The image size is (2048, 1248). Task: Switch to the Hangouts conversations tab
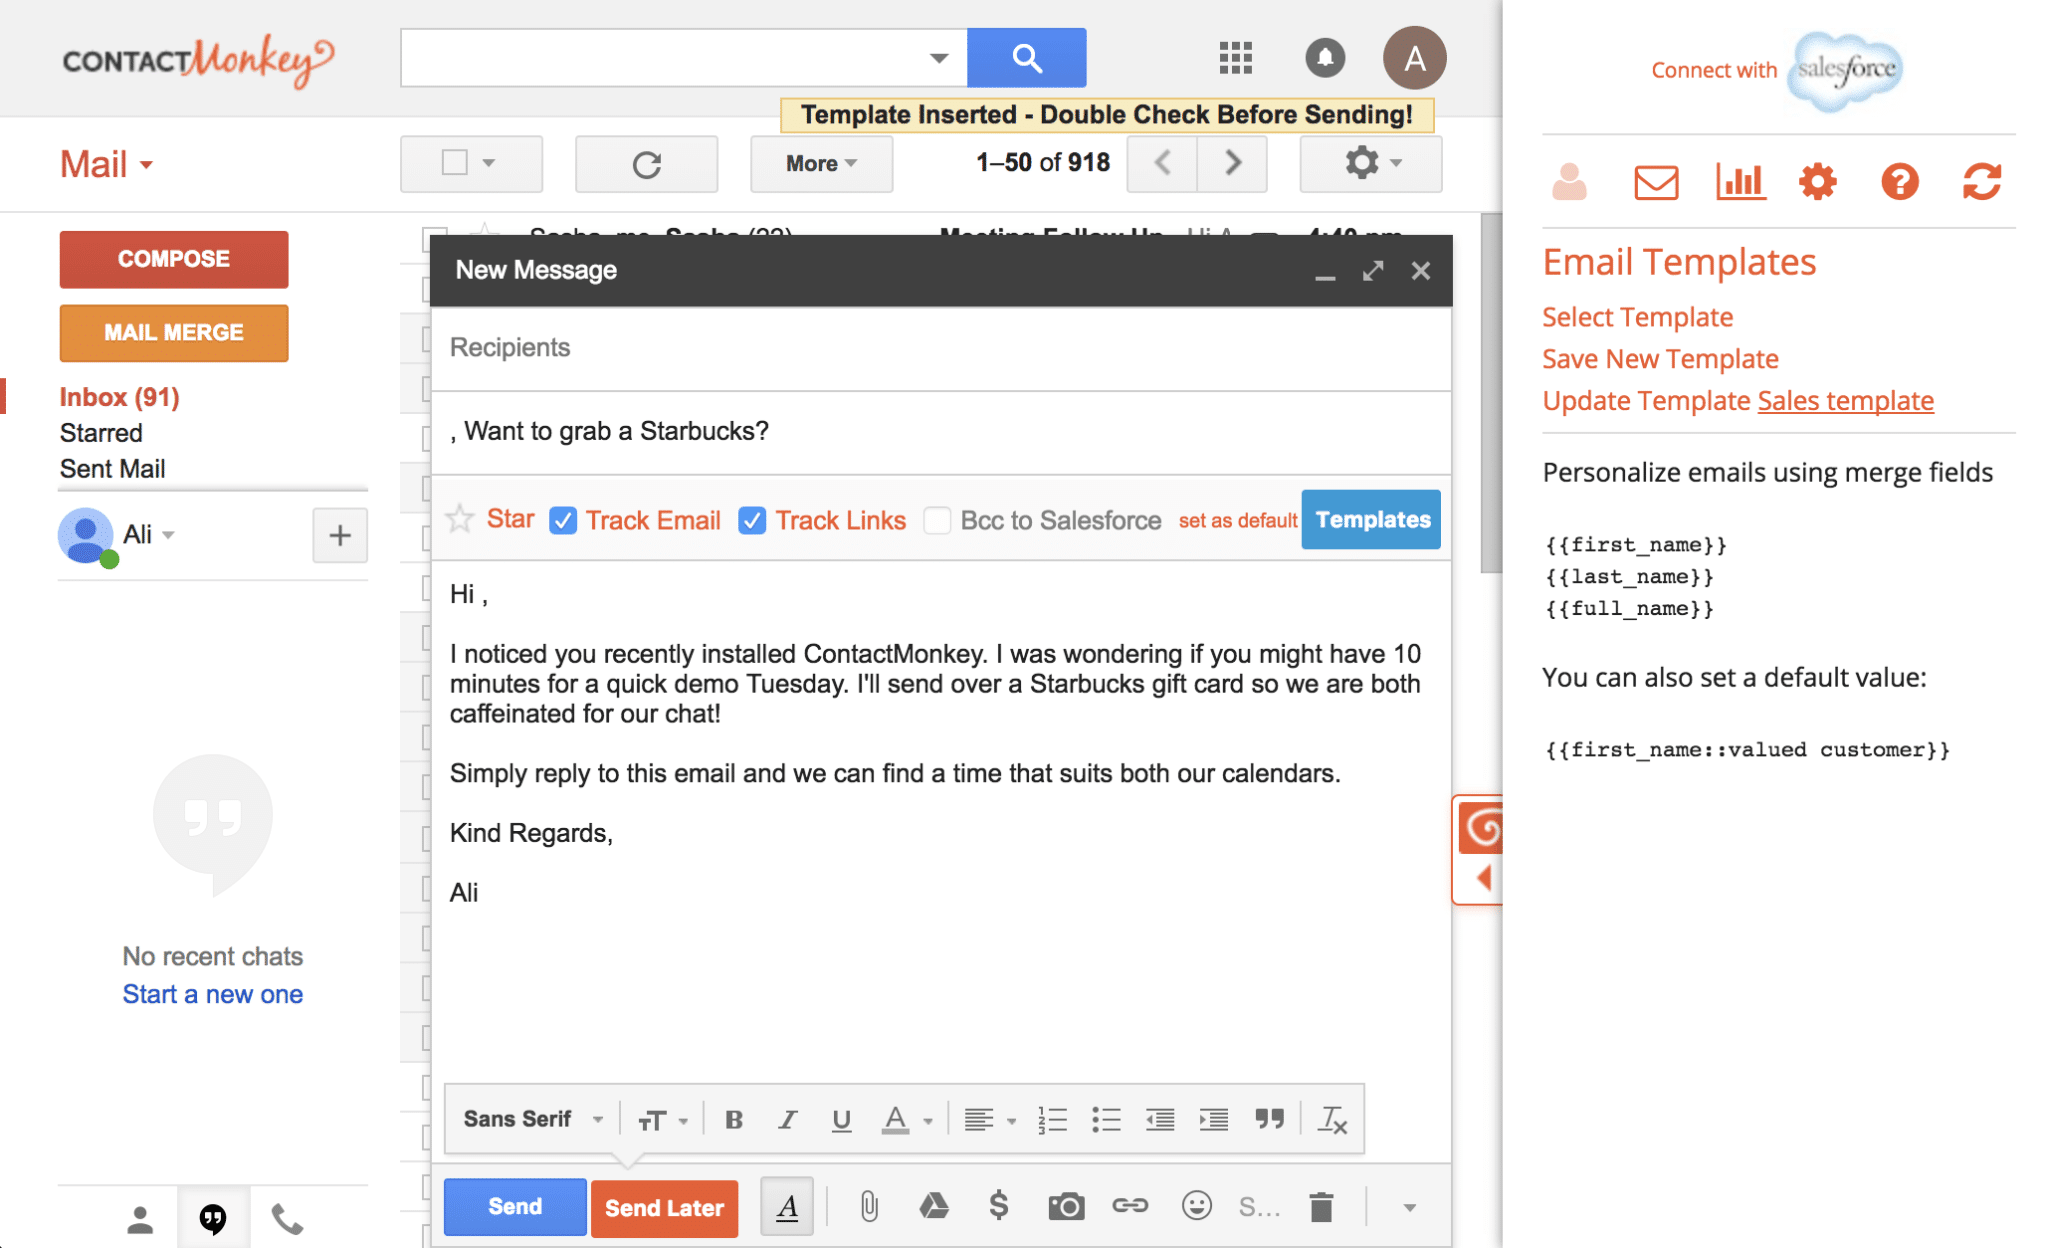[213, 1219]
